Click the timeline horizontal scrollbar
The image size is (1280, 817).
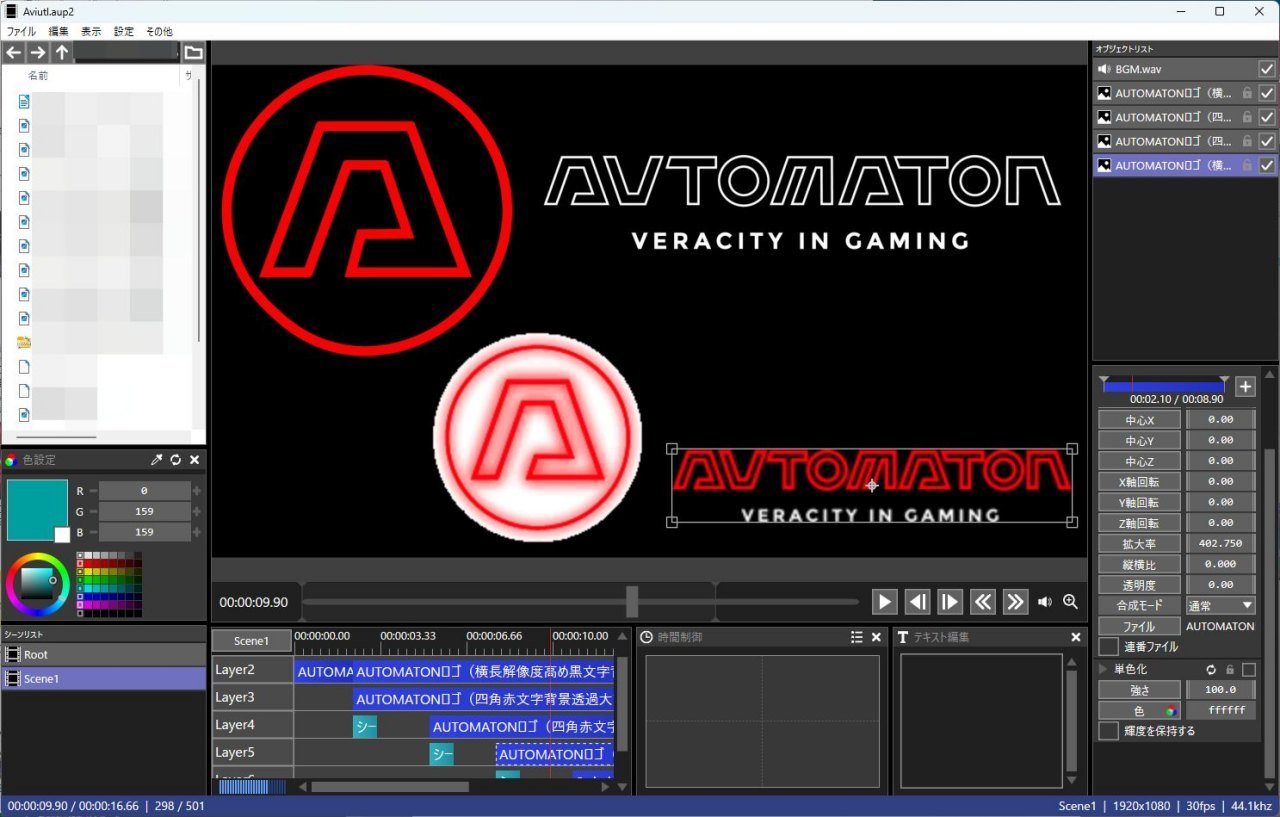(390, 787)
